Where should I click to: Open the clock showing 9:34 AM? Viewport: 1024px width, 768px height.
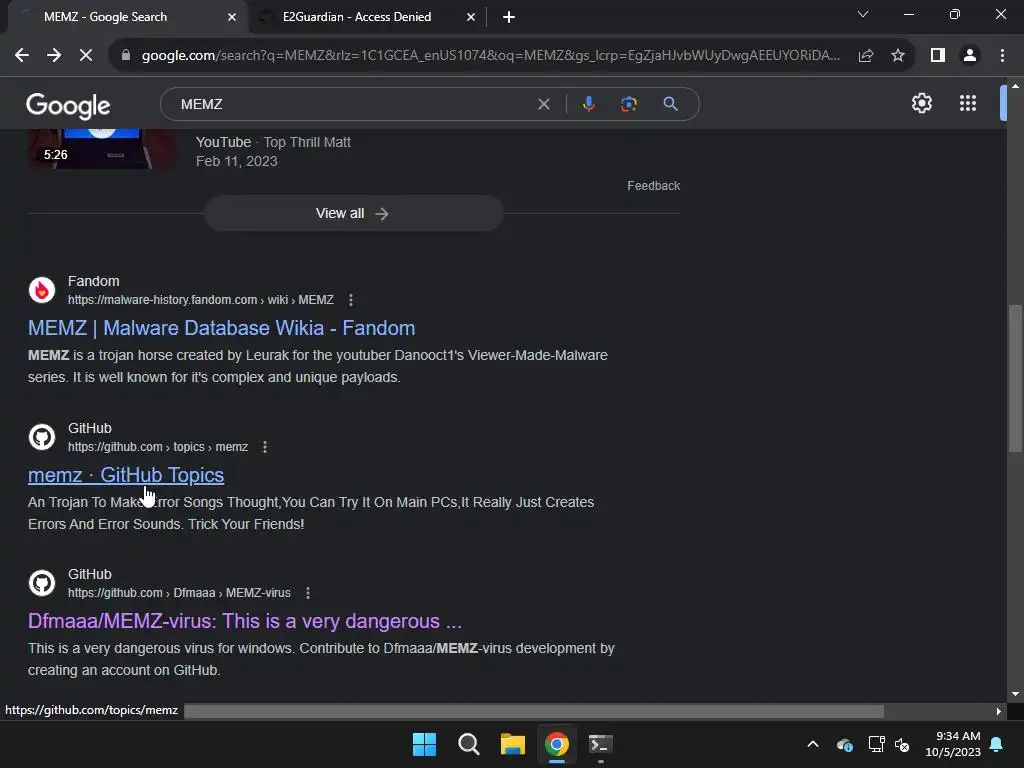point(953,744)
